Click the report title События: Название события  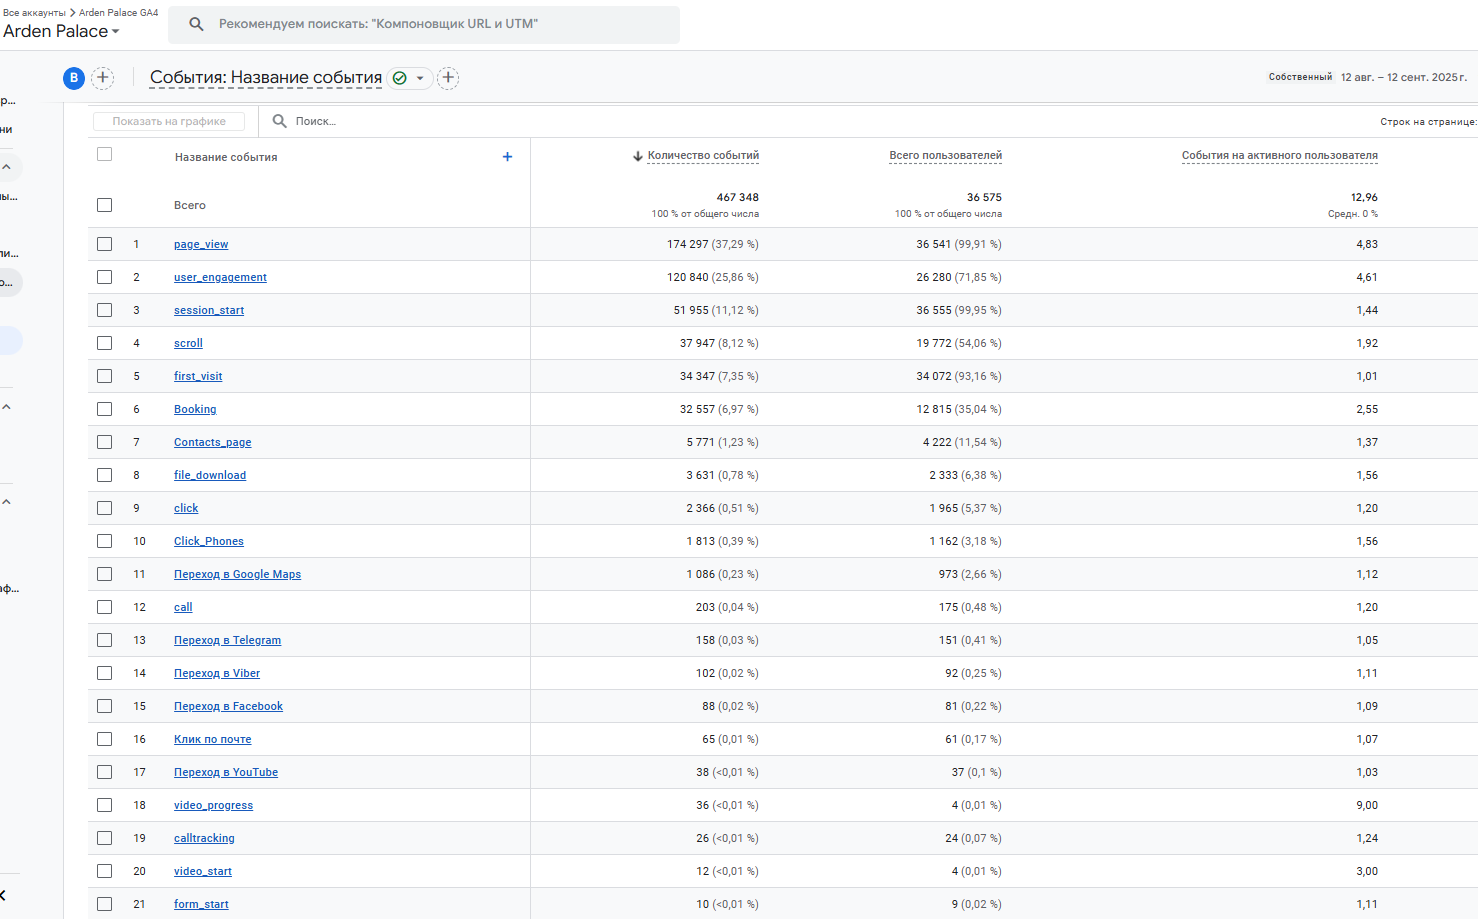click(266, 78)
